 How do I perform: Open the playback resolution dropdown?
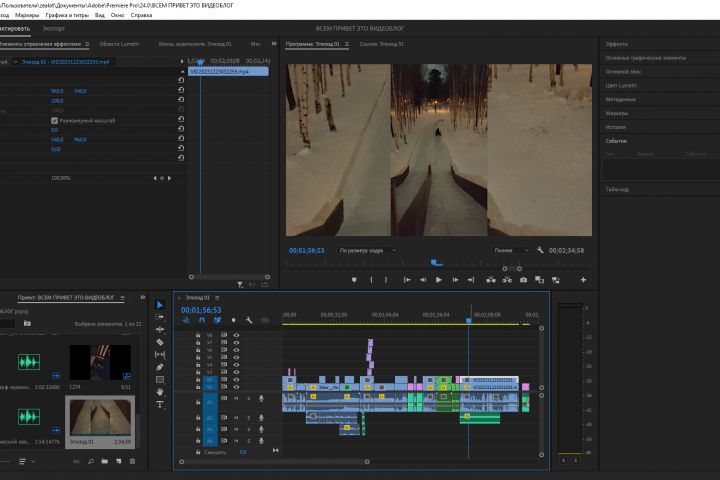click(512, 249)
